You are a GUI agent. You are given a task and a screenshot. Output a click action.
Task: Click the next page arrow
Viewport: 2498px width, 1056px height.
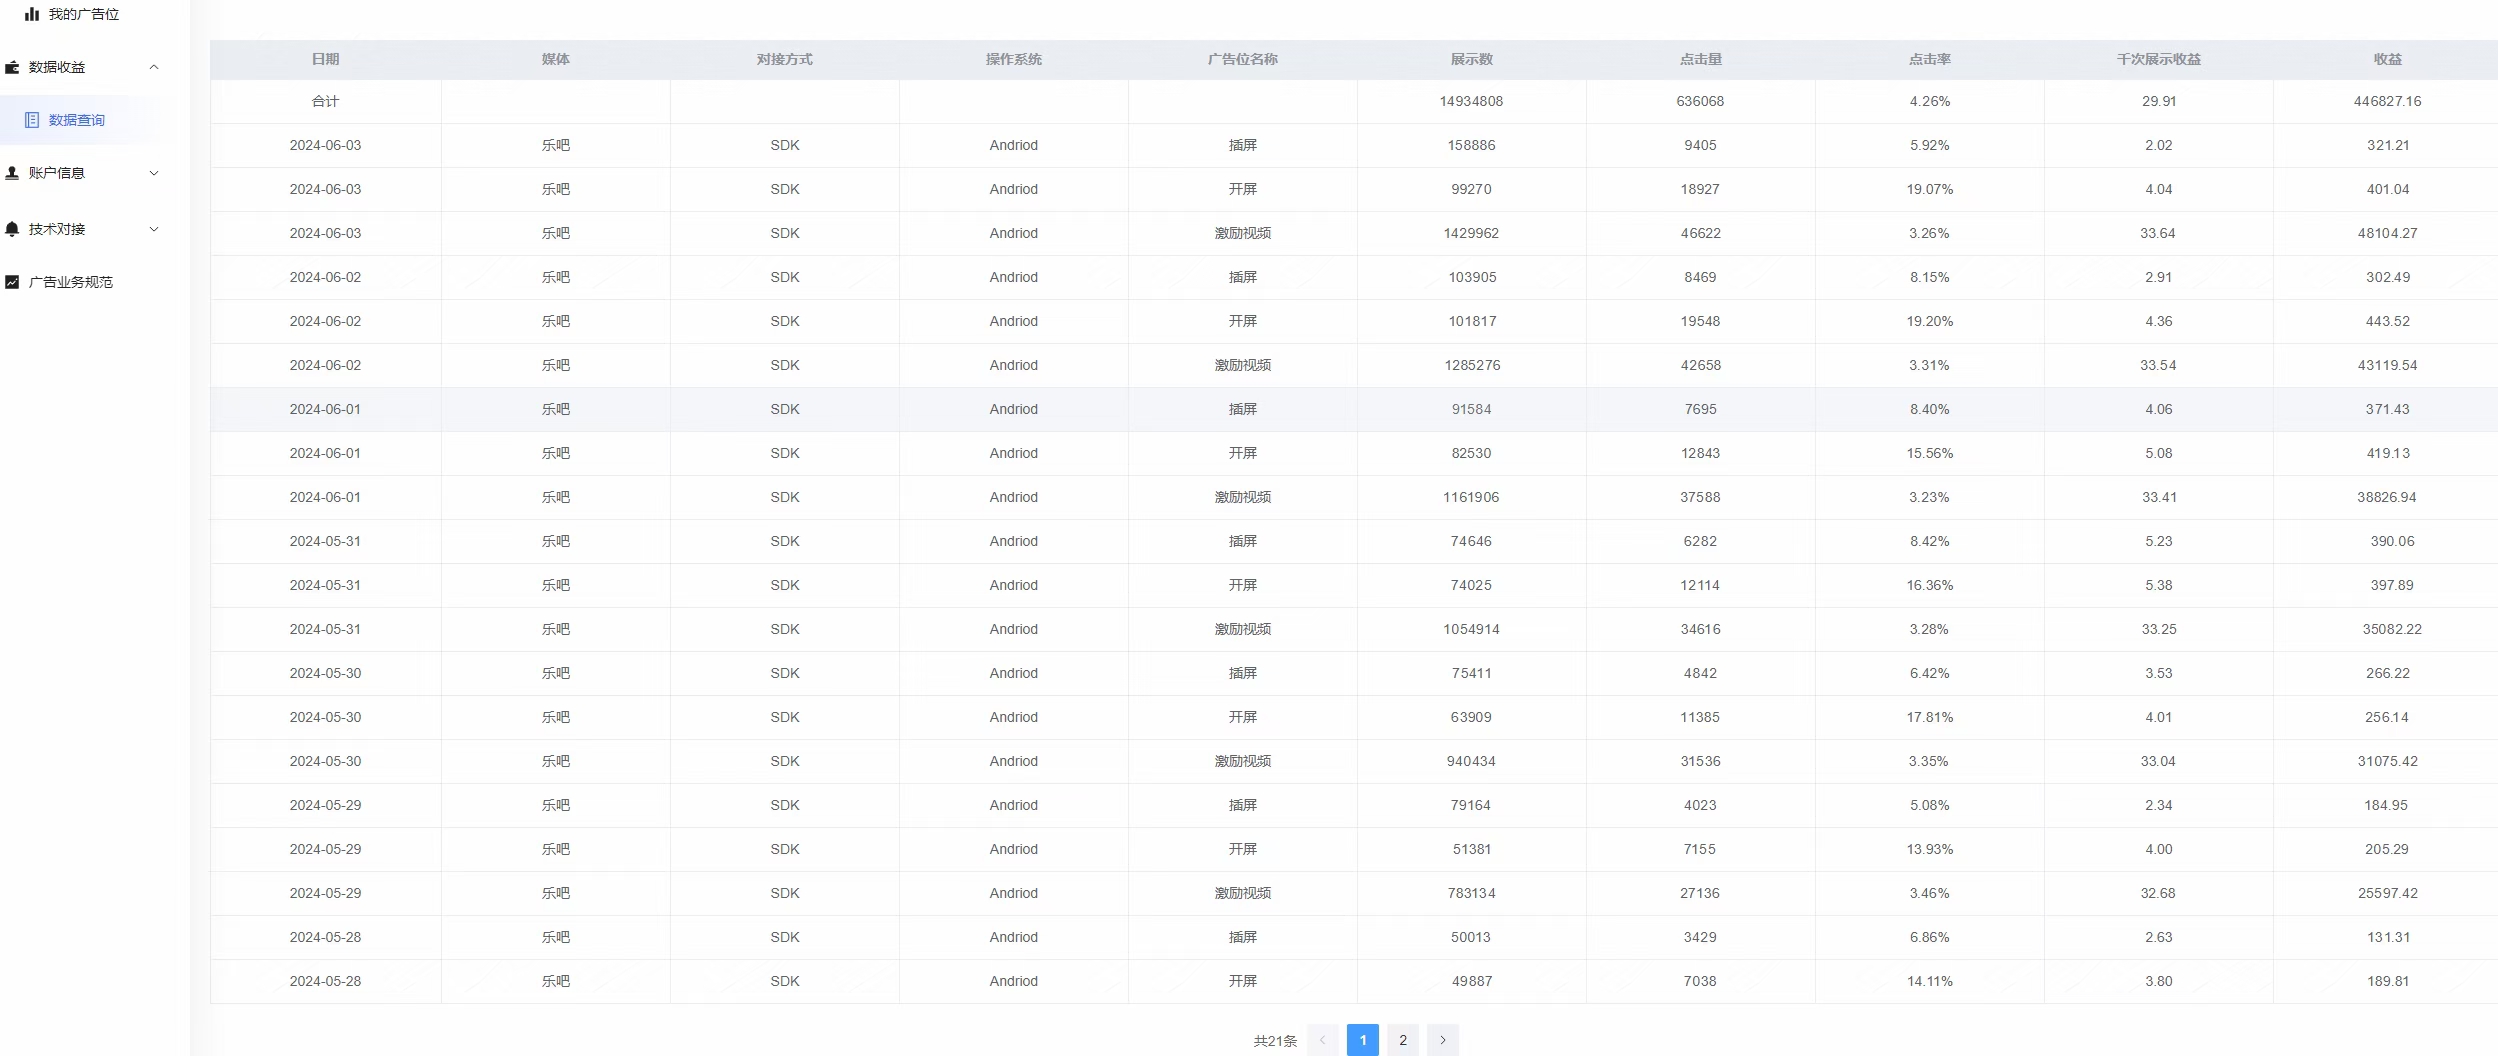(1442, 1040)
